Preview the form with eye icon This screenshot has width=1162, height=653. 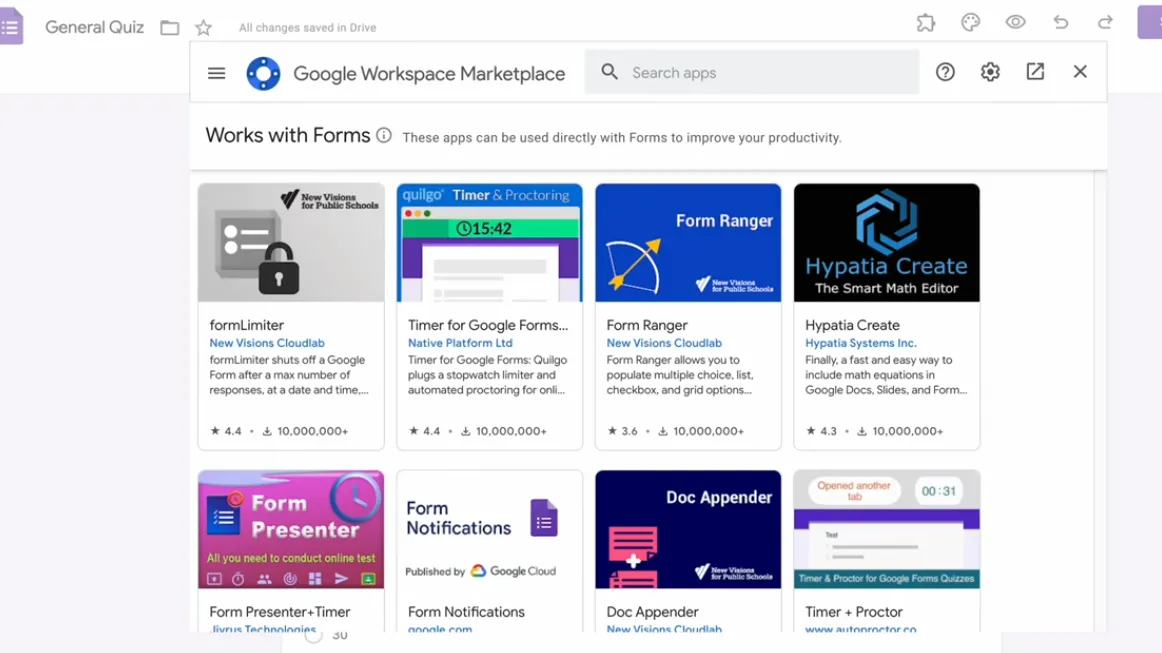tap(1015, 23)
